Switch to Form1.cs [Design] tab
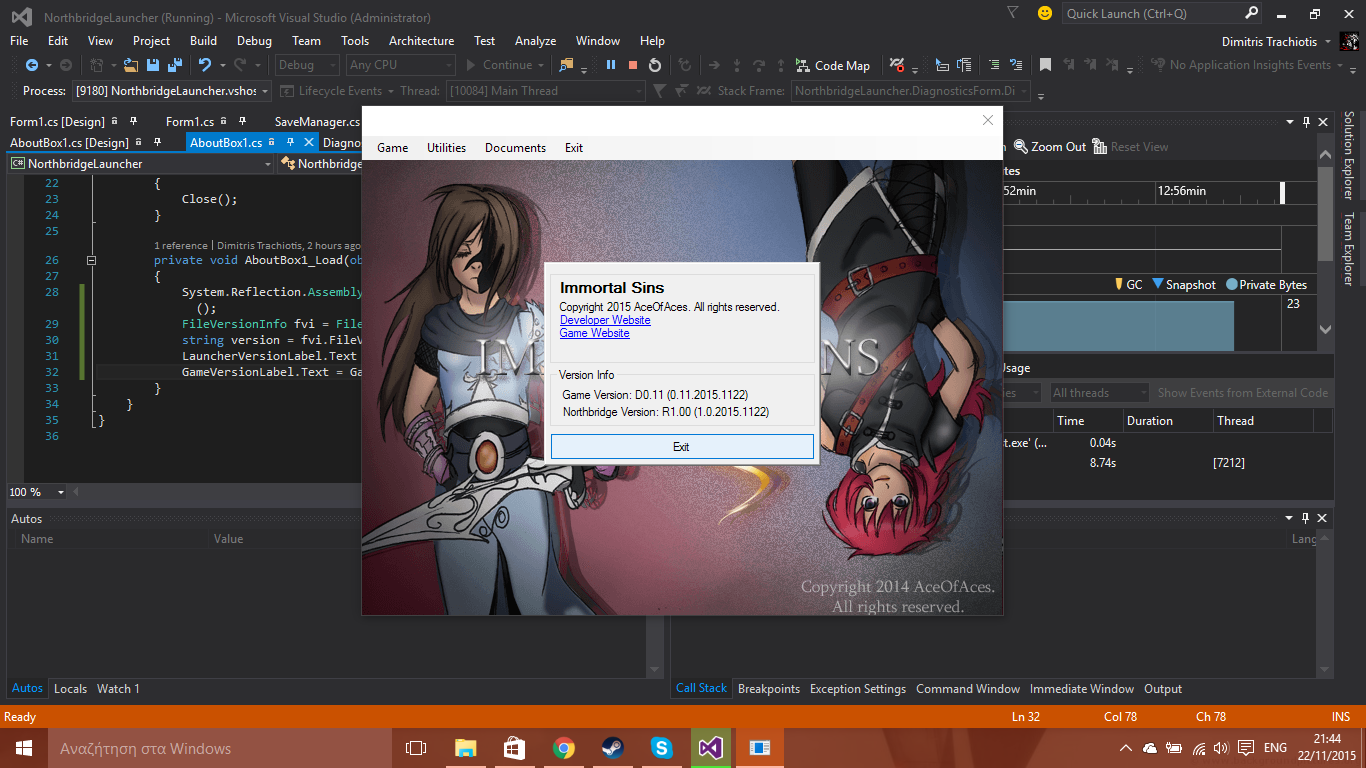The image size is (1366, 768). tap(57, 122)
